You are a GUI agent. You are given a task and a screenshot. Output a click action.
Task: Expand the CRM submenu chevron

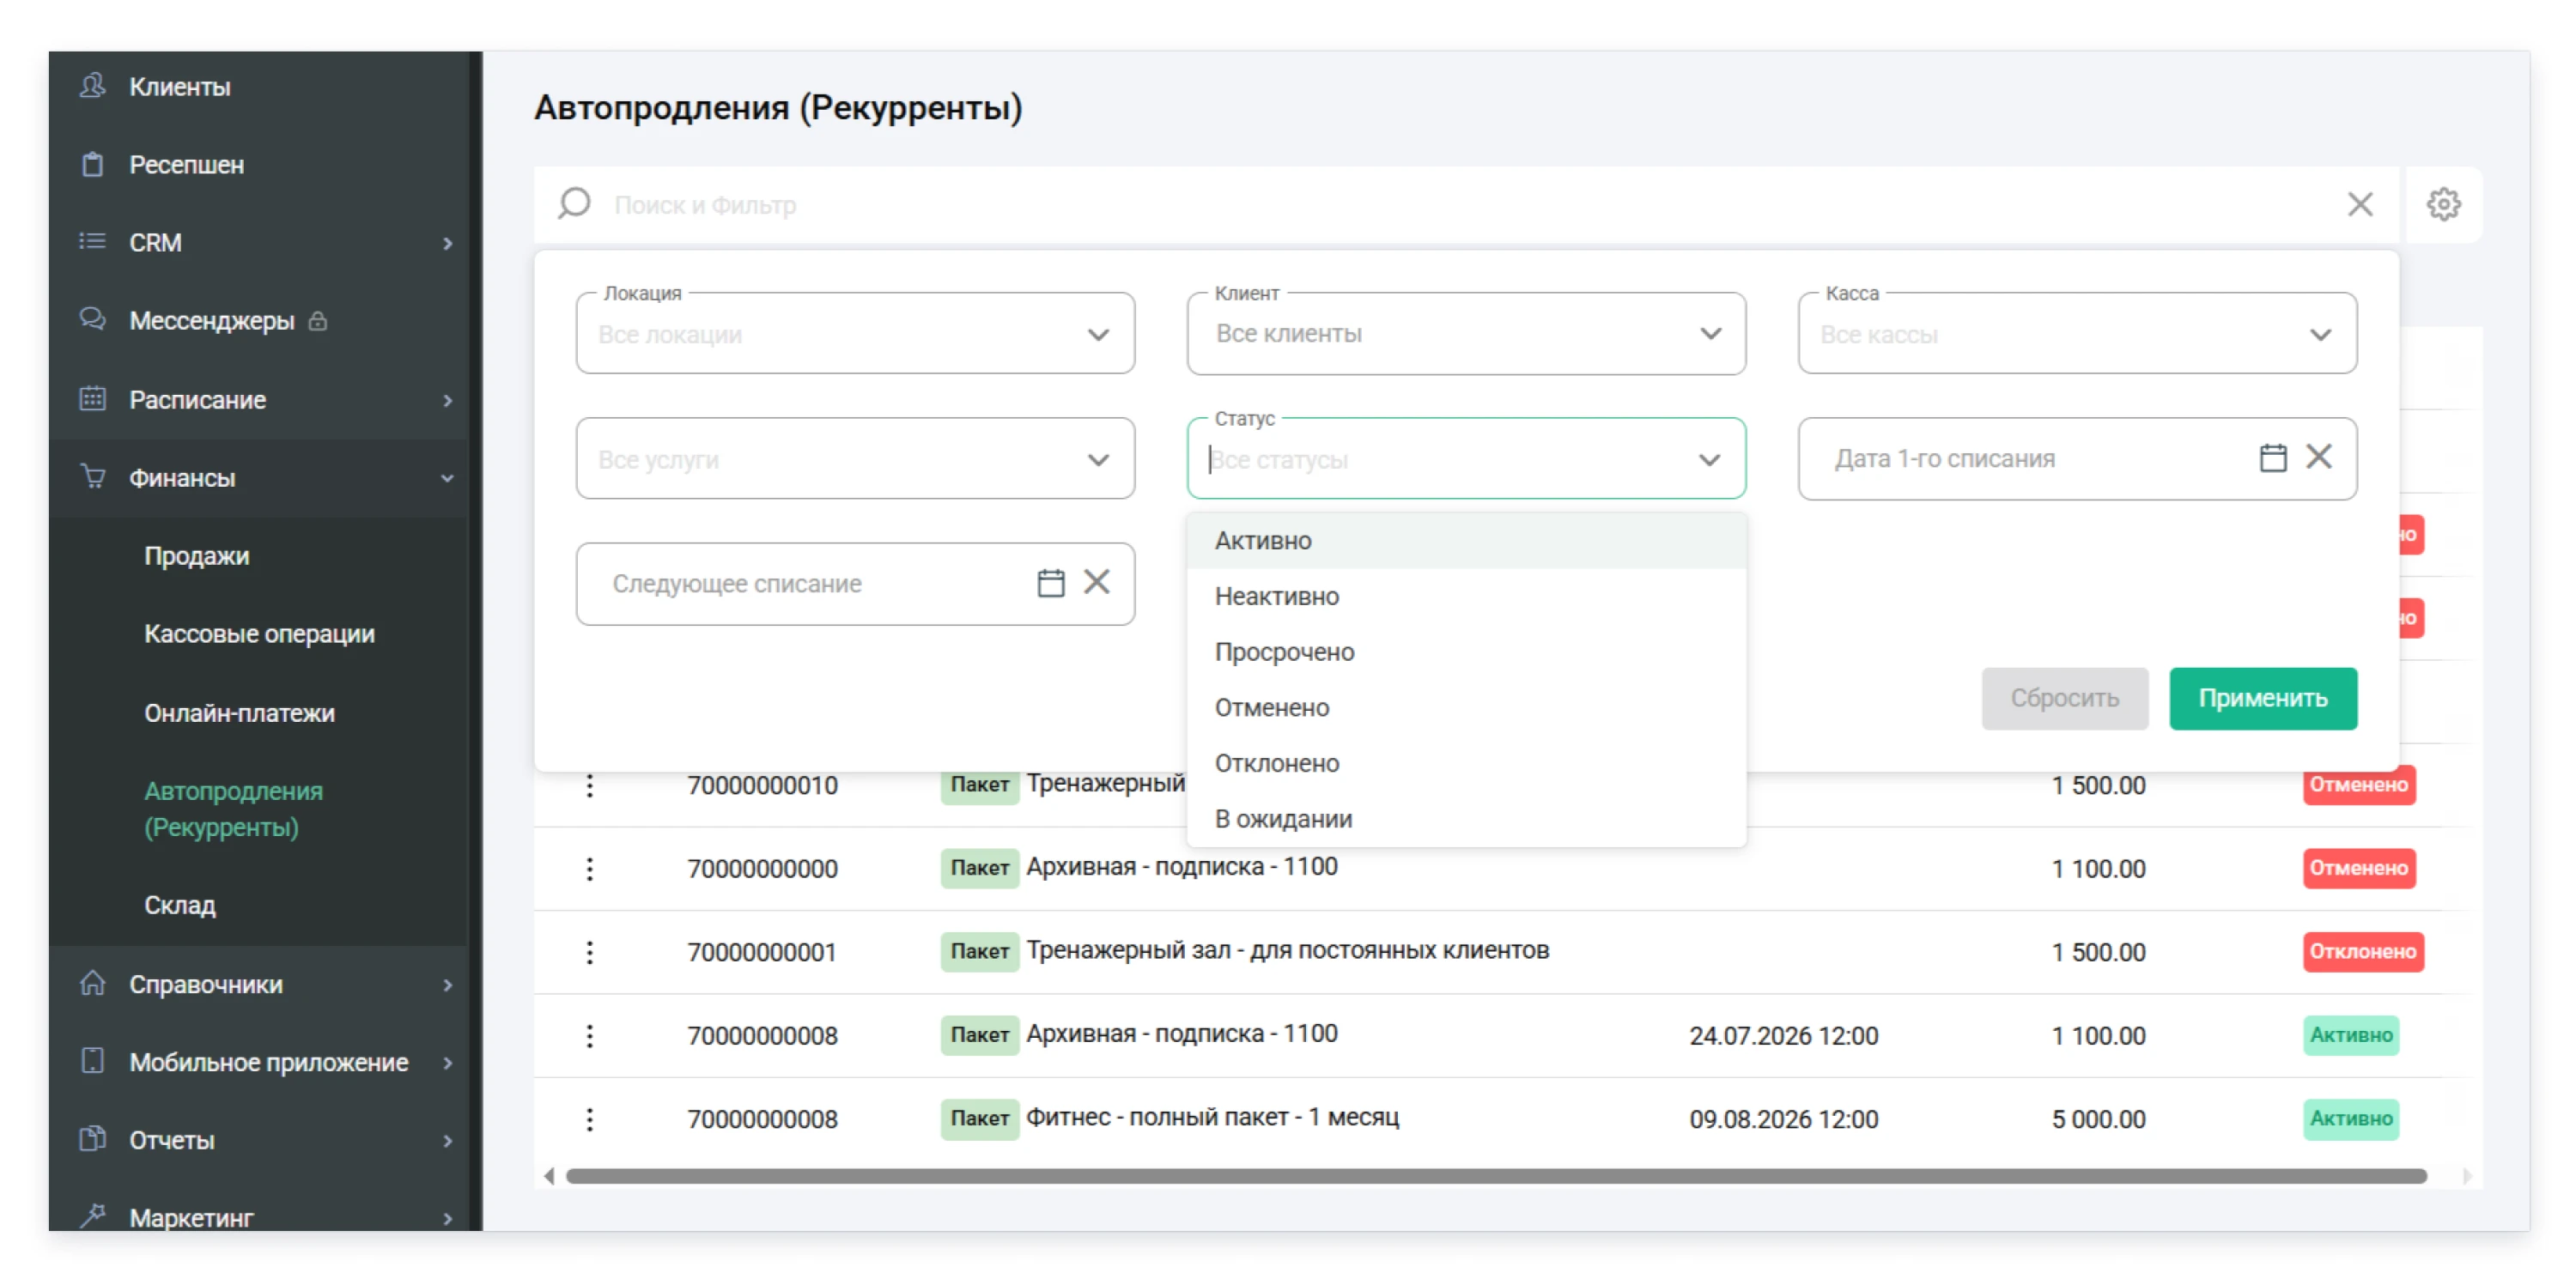(x=447, y=243)
